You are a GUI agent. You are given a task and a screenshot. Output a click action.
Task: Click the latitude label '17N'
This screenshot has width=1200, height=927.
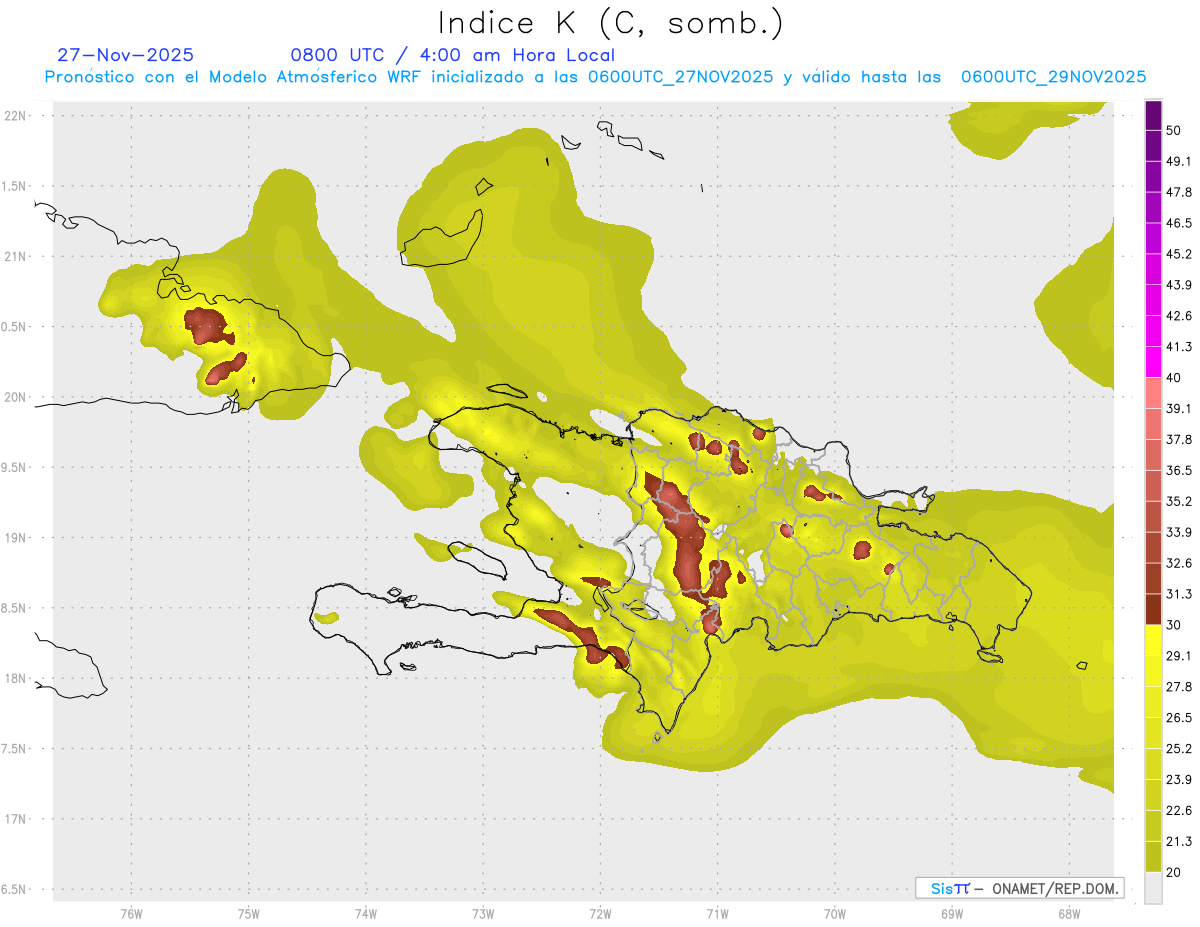pos(15,819)
